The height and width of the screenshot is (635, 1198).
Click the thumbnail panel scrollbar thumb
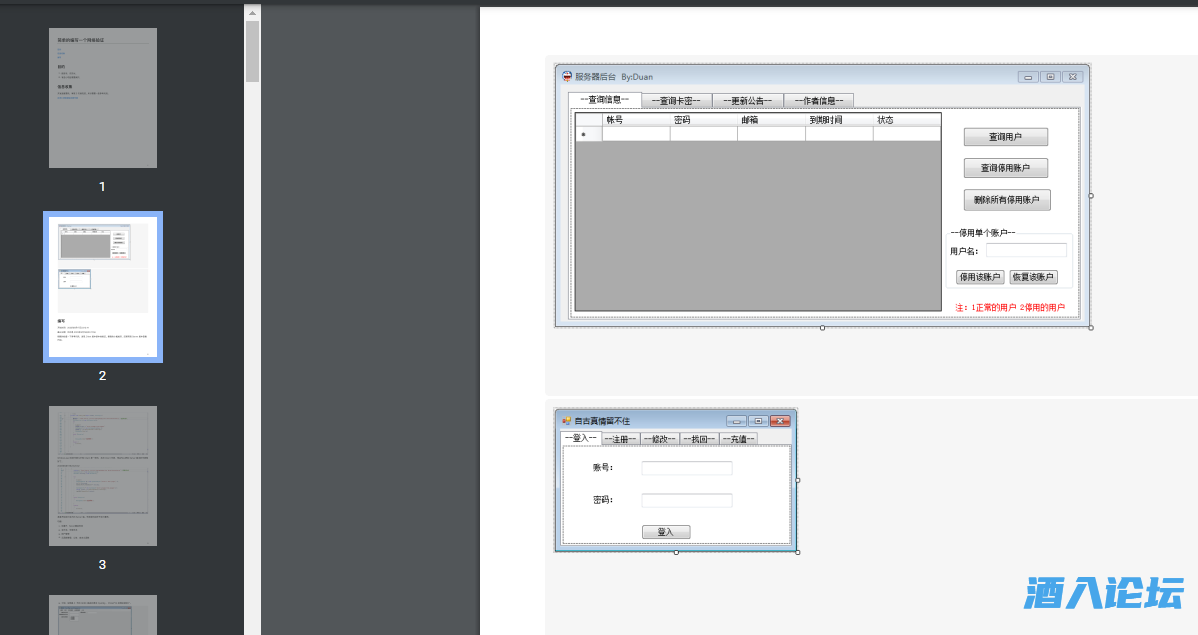(252, 50)
